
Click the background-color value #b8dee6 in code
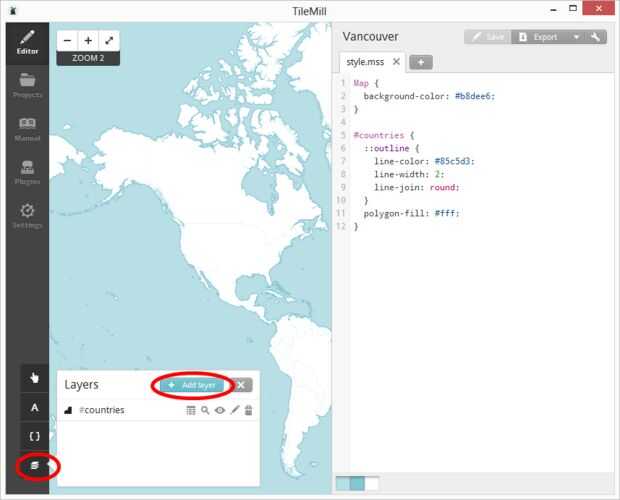[473, 96]
